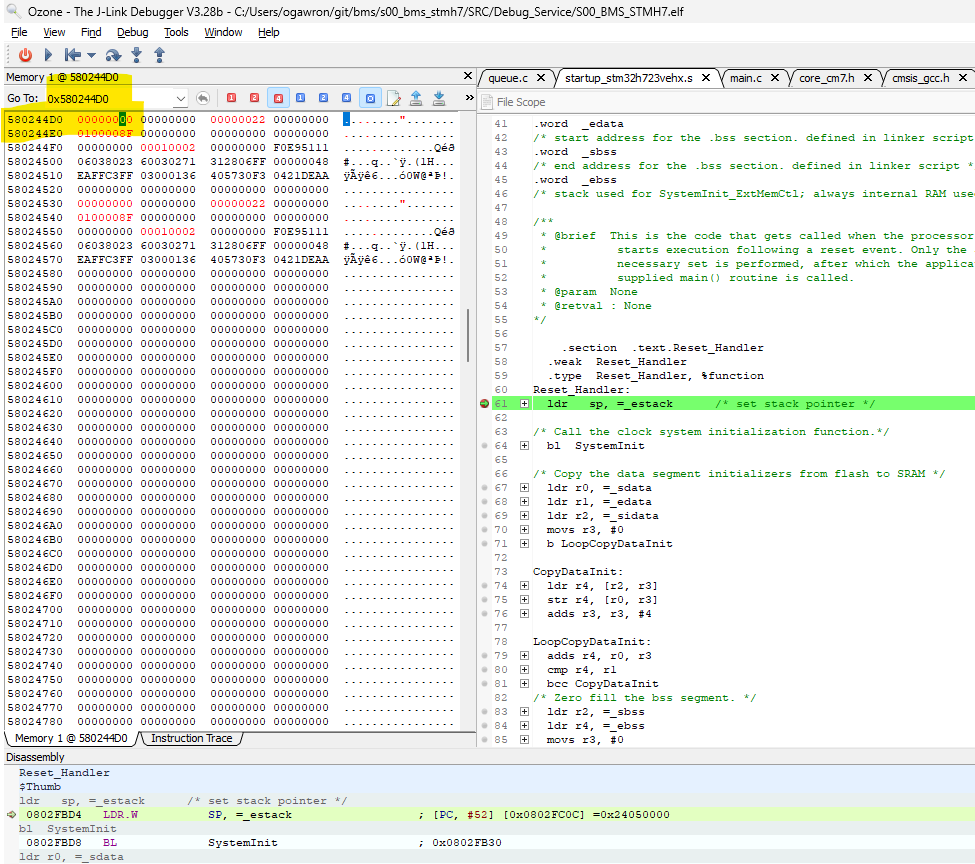The height and width of the screenshot is (864, 975).
Task: Reset the program with the reset arrow icon
Action: pyautogui.click(x=72, y=55)
